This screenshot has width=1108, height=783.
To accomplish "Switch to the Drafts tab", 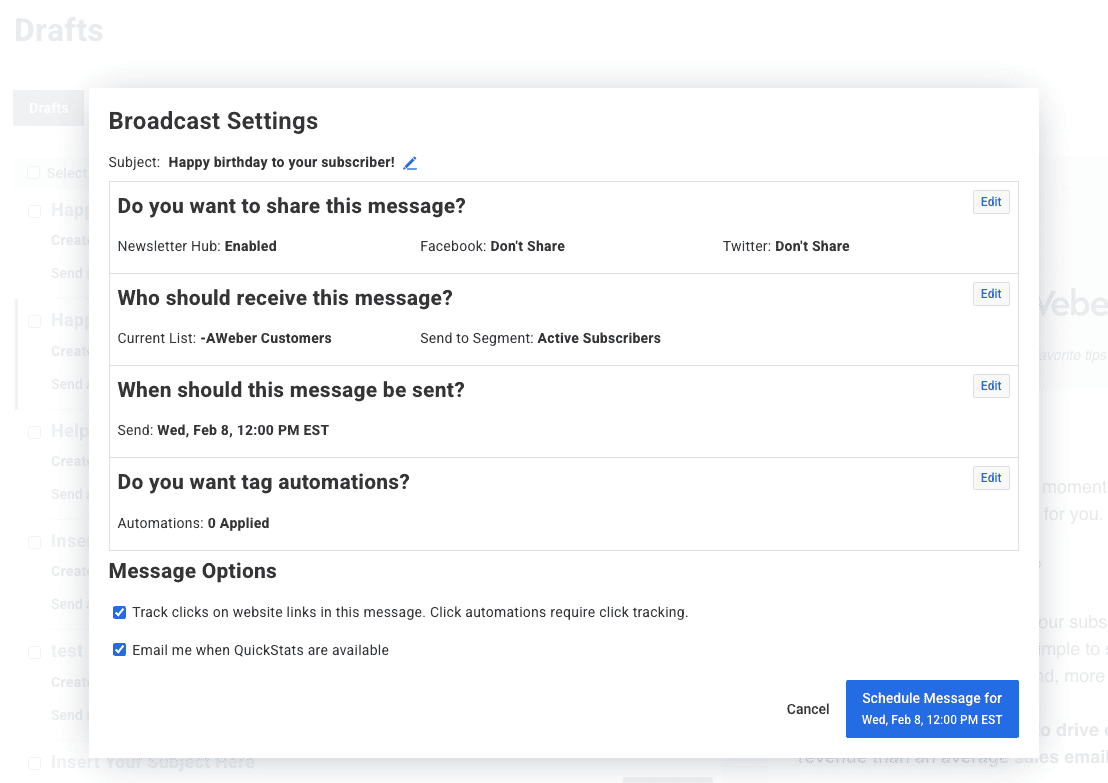I will tap(48, 108).
